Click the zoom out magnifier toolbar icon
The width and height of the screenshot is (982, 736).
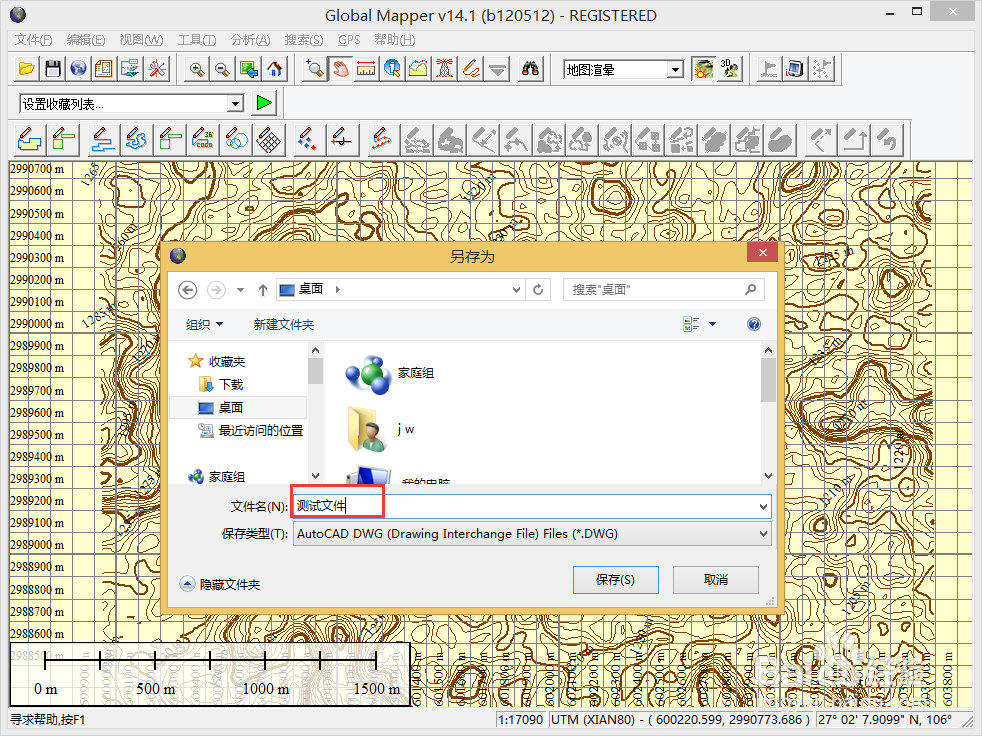[222, 68]
